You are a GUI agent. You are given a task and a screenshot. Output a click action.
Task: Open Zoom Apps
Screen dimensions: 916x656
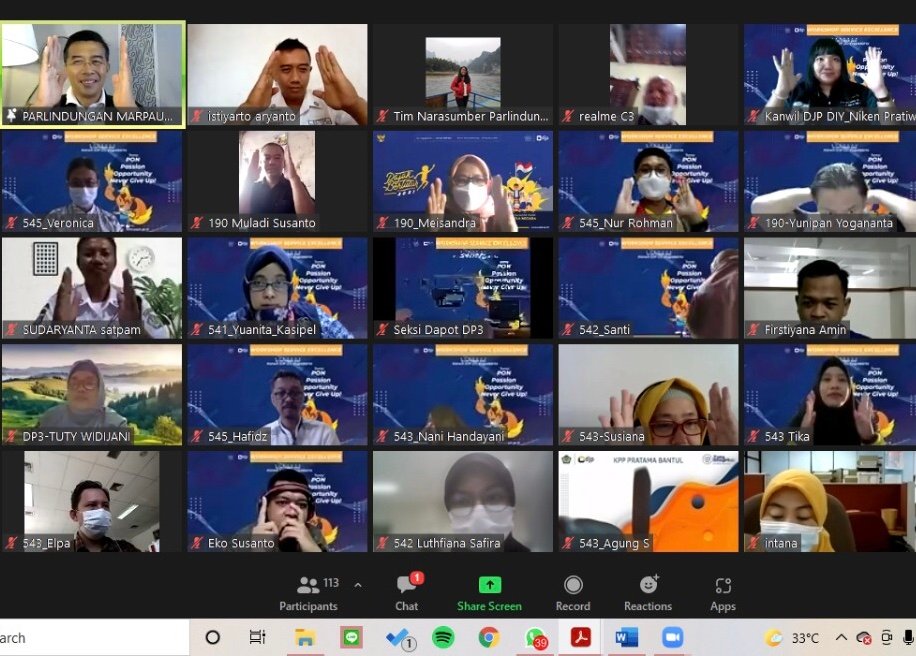[723, 592]
